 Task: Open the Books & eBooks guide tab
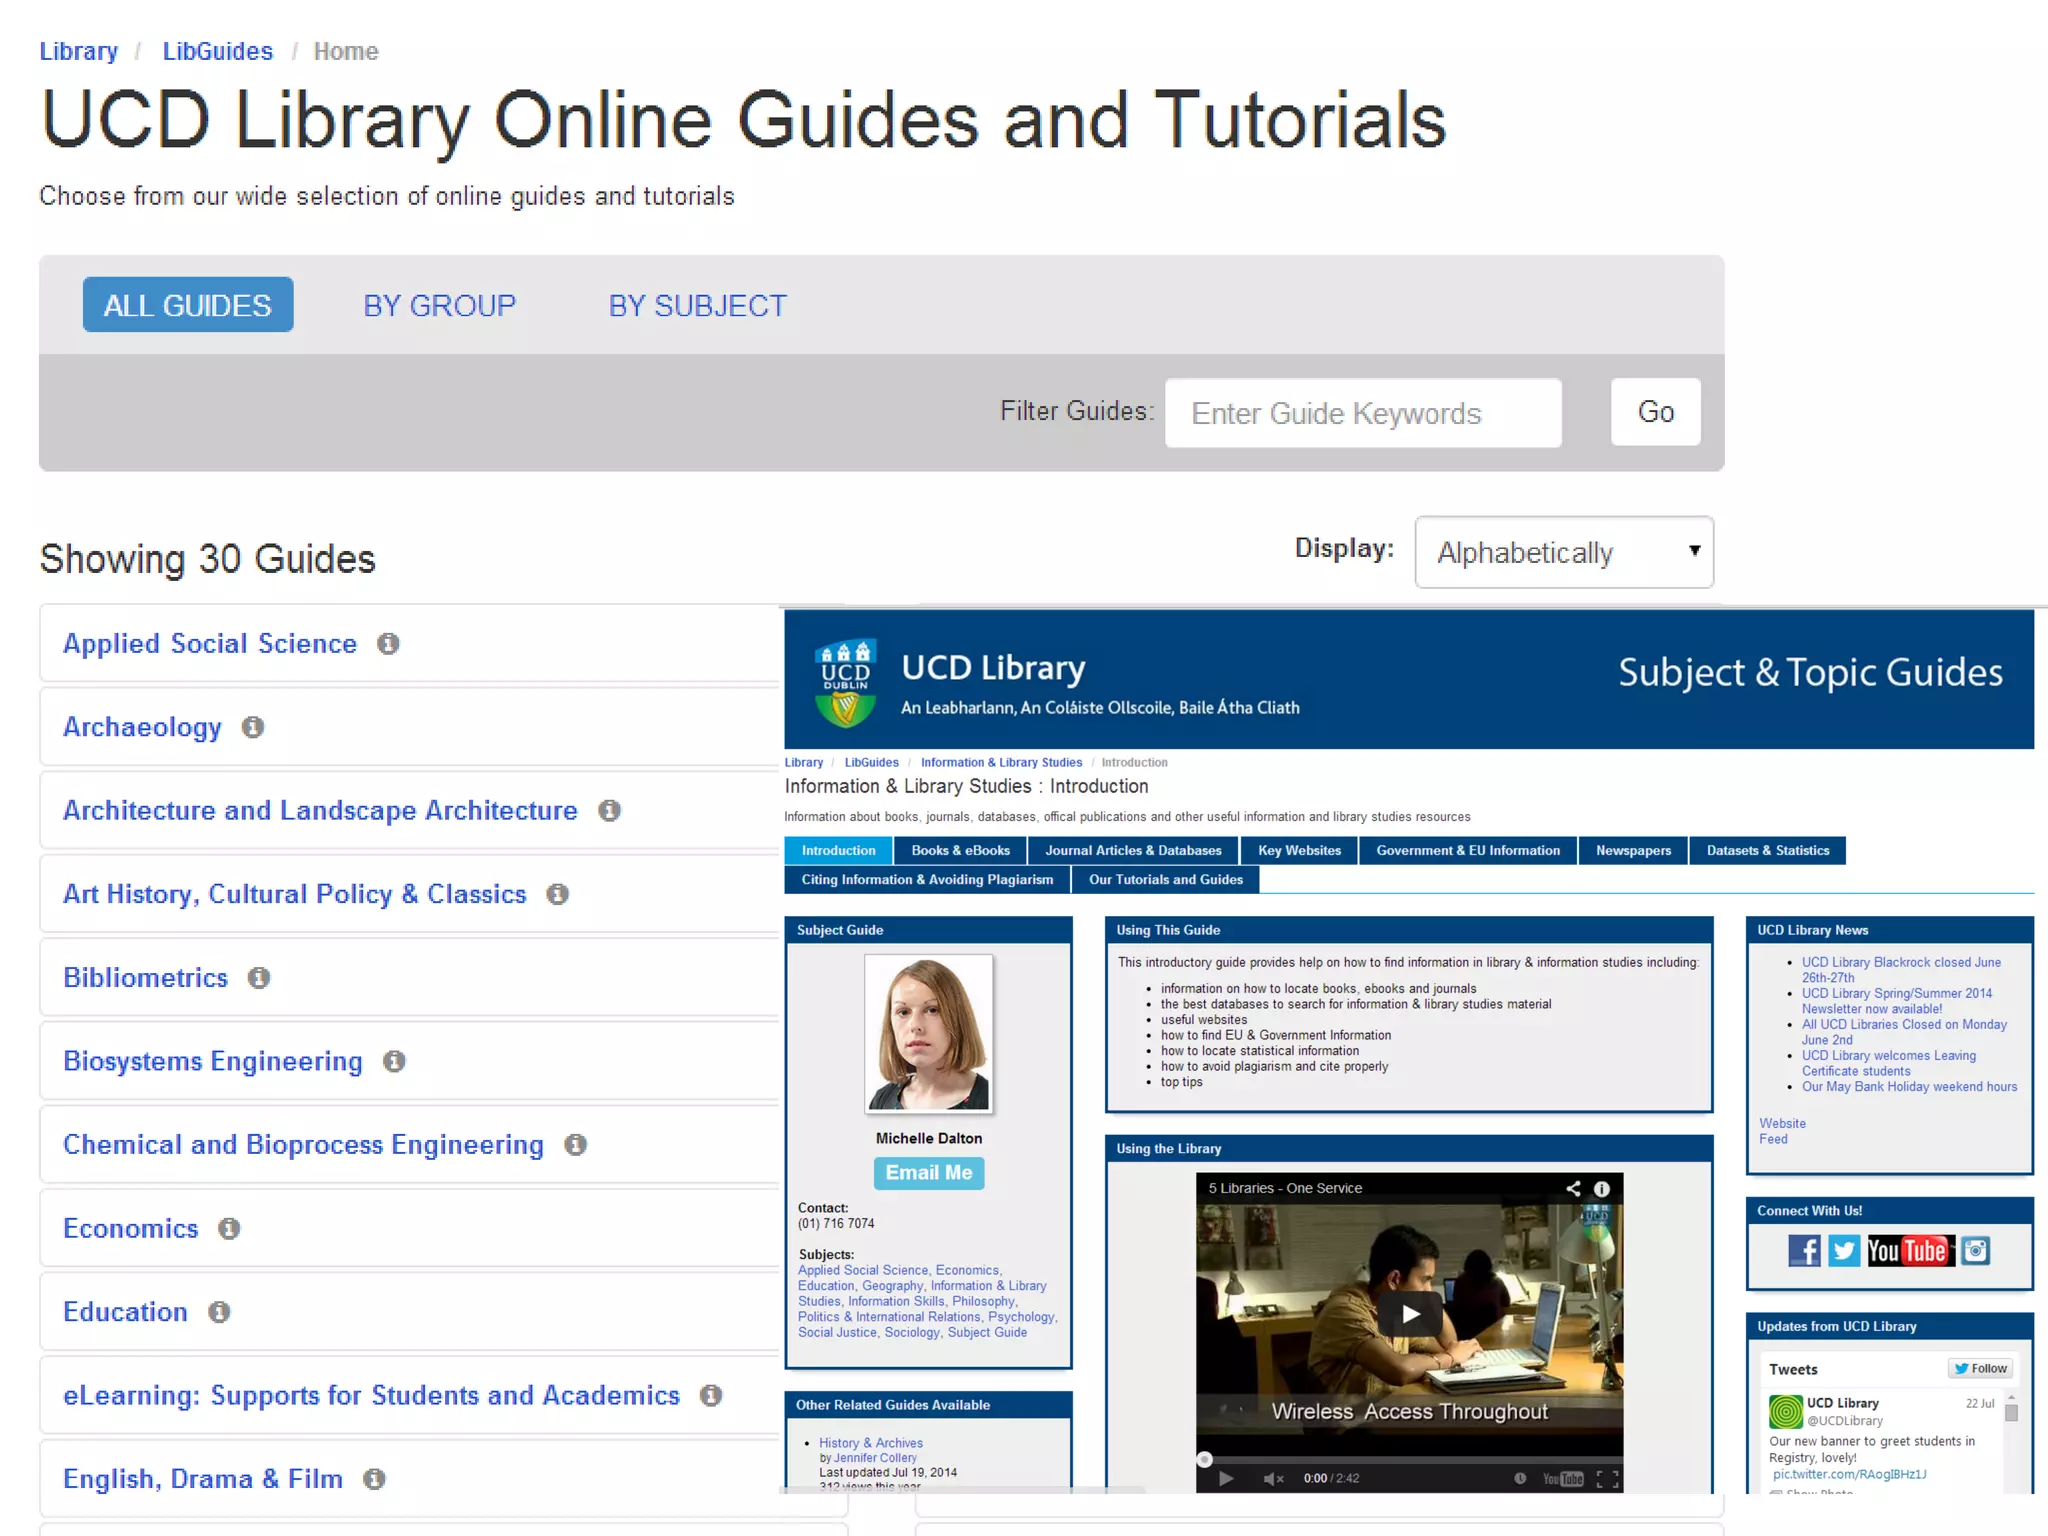[960, 851]
